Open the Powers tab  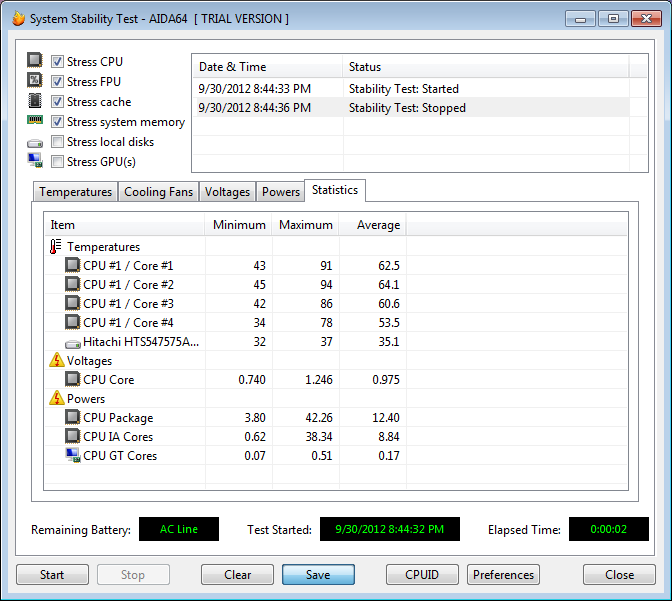[x=281, y=192]
